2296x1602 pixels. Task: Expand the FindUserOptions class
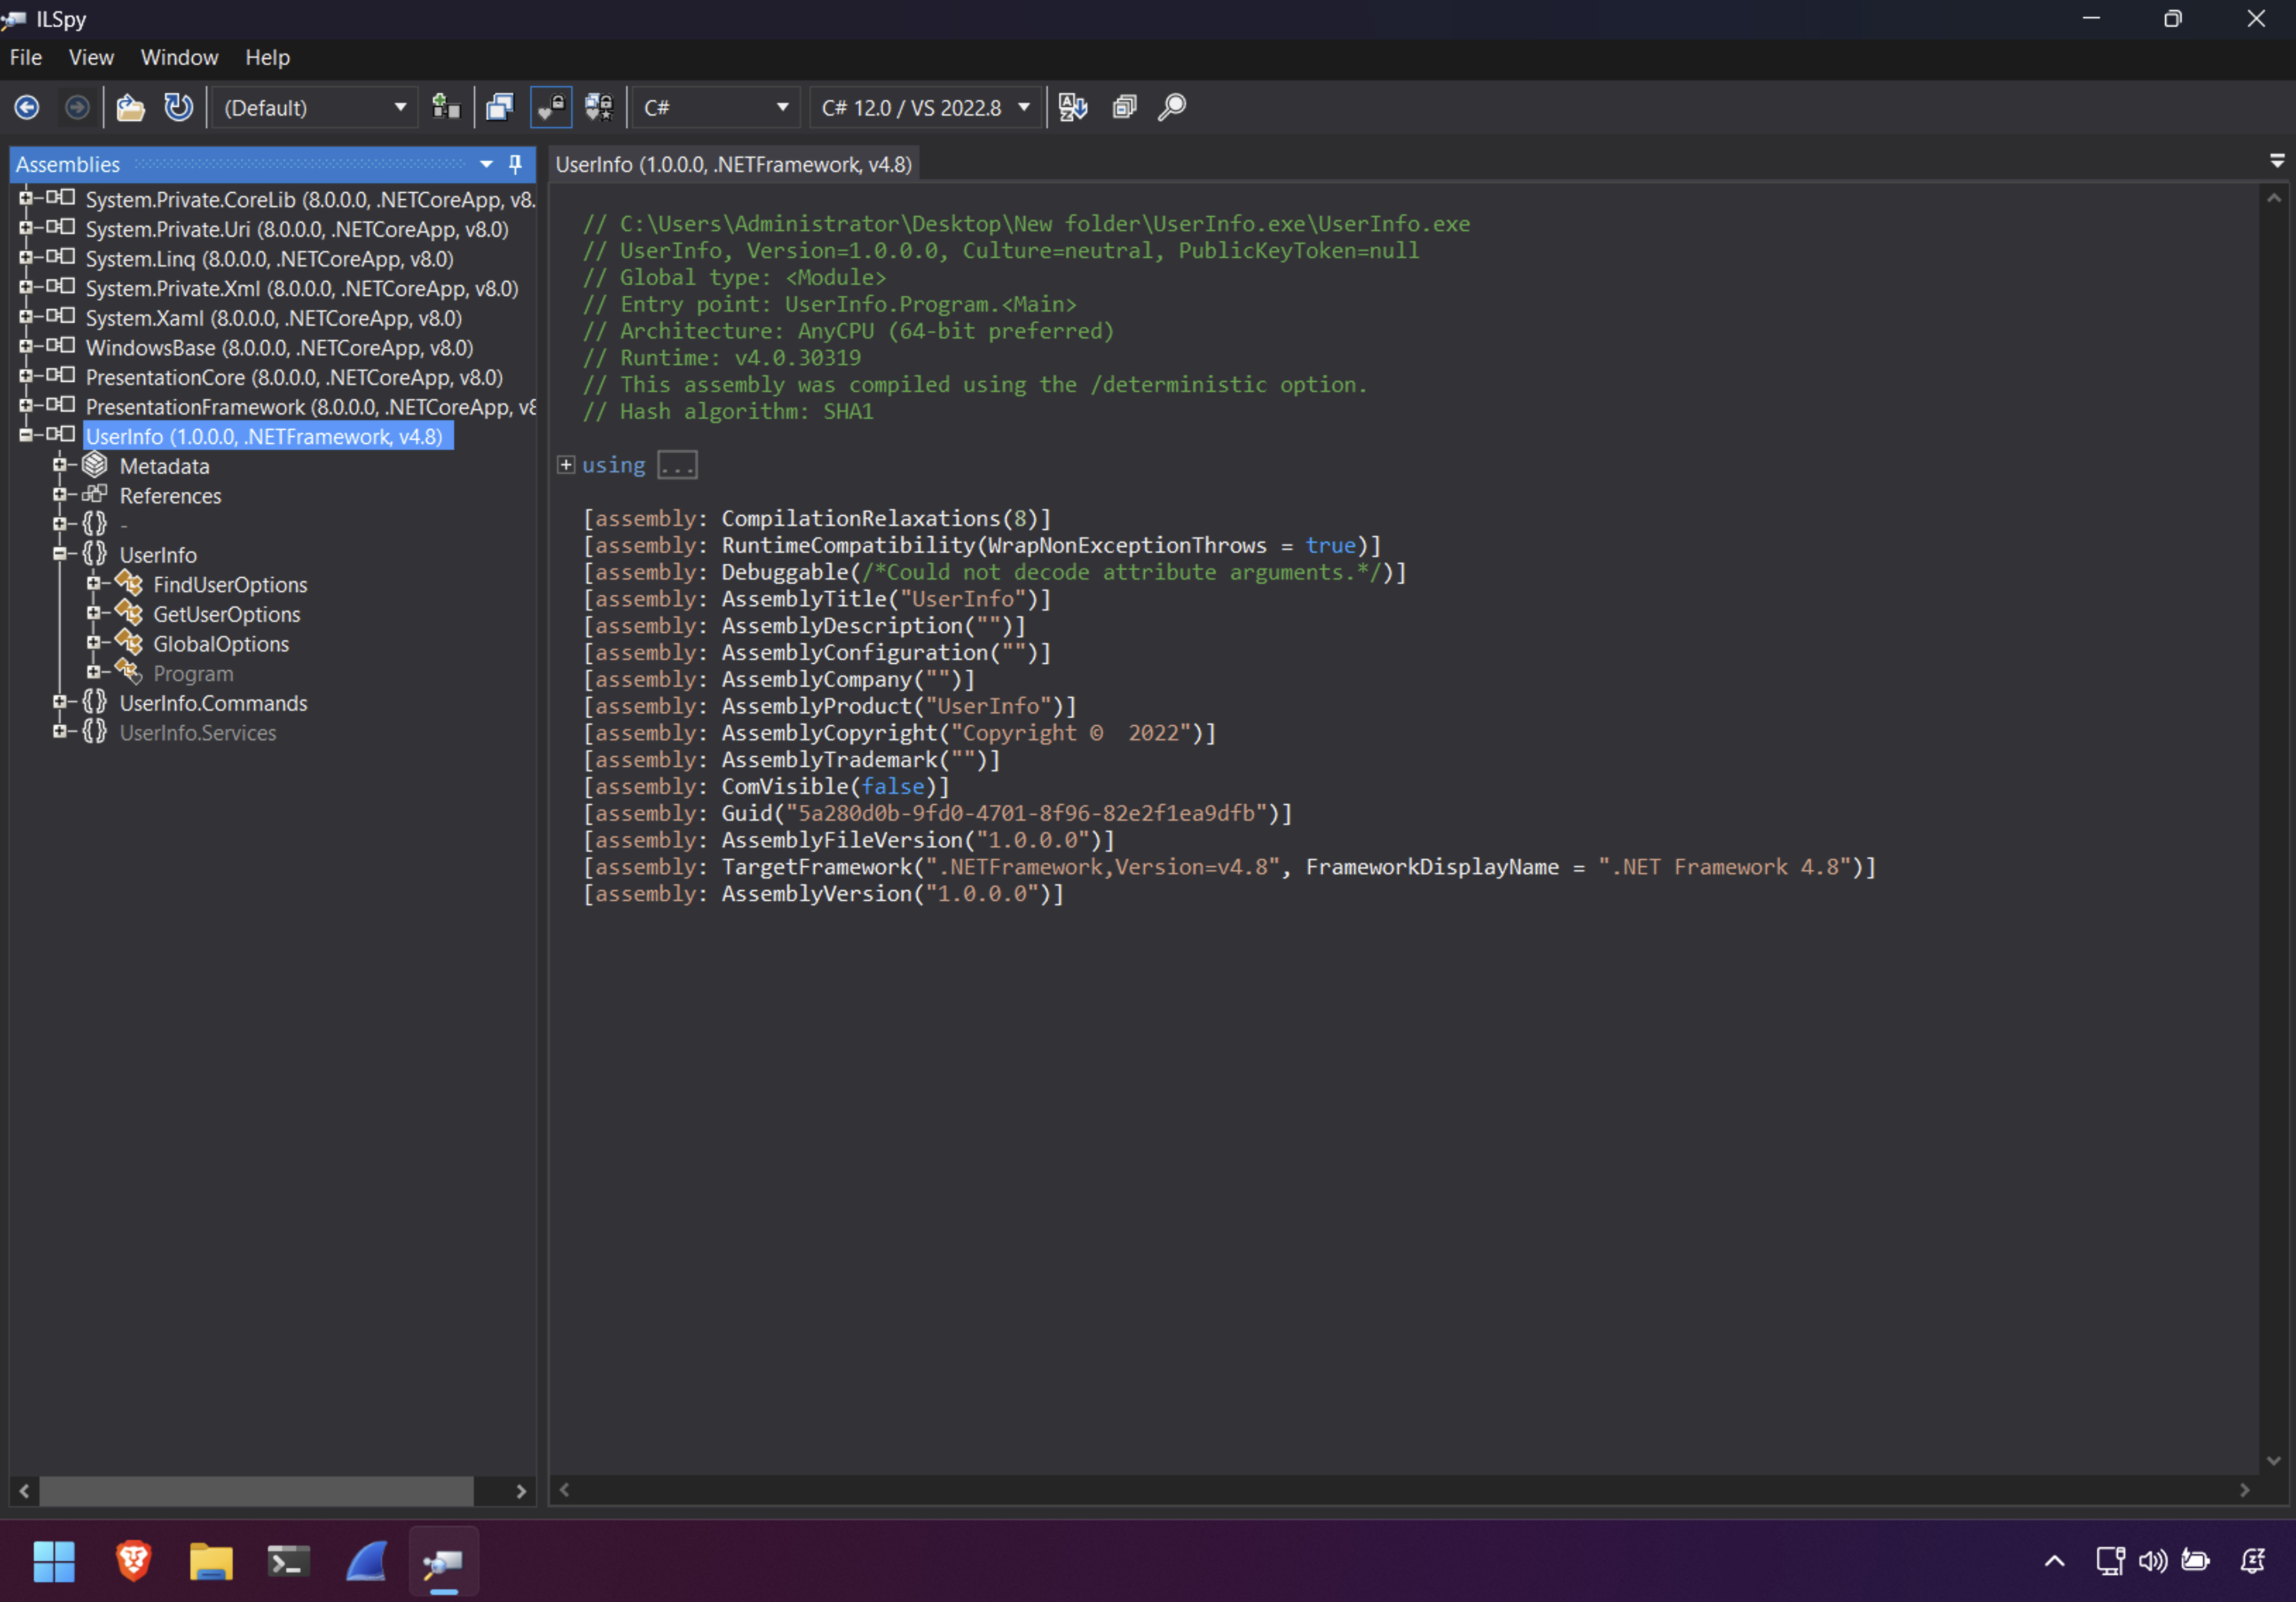coord(93,584)
